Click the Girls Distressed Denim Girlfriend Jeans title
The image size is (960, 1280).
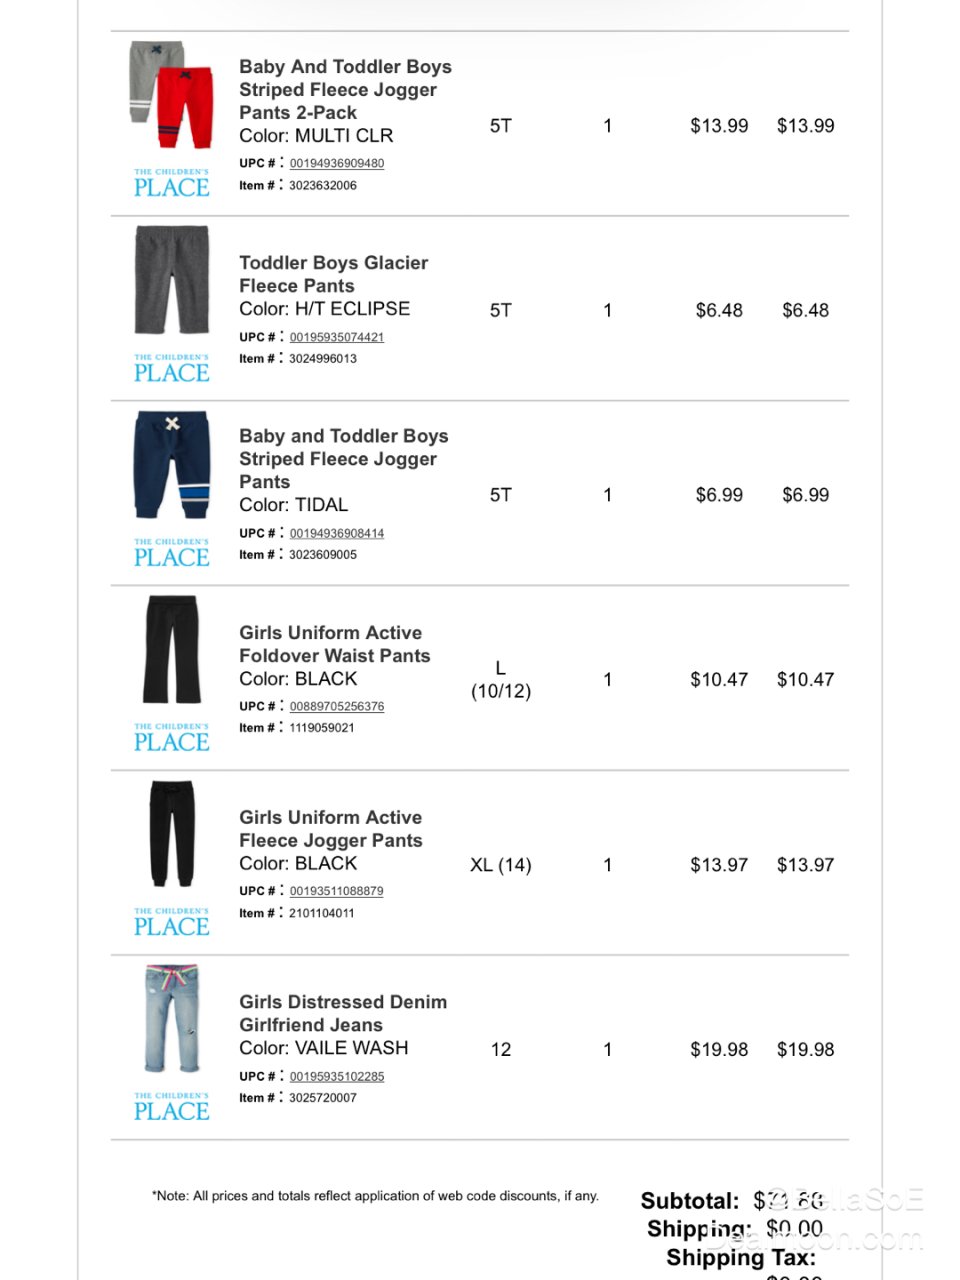pyautogui.click(x=342, y=1013)
